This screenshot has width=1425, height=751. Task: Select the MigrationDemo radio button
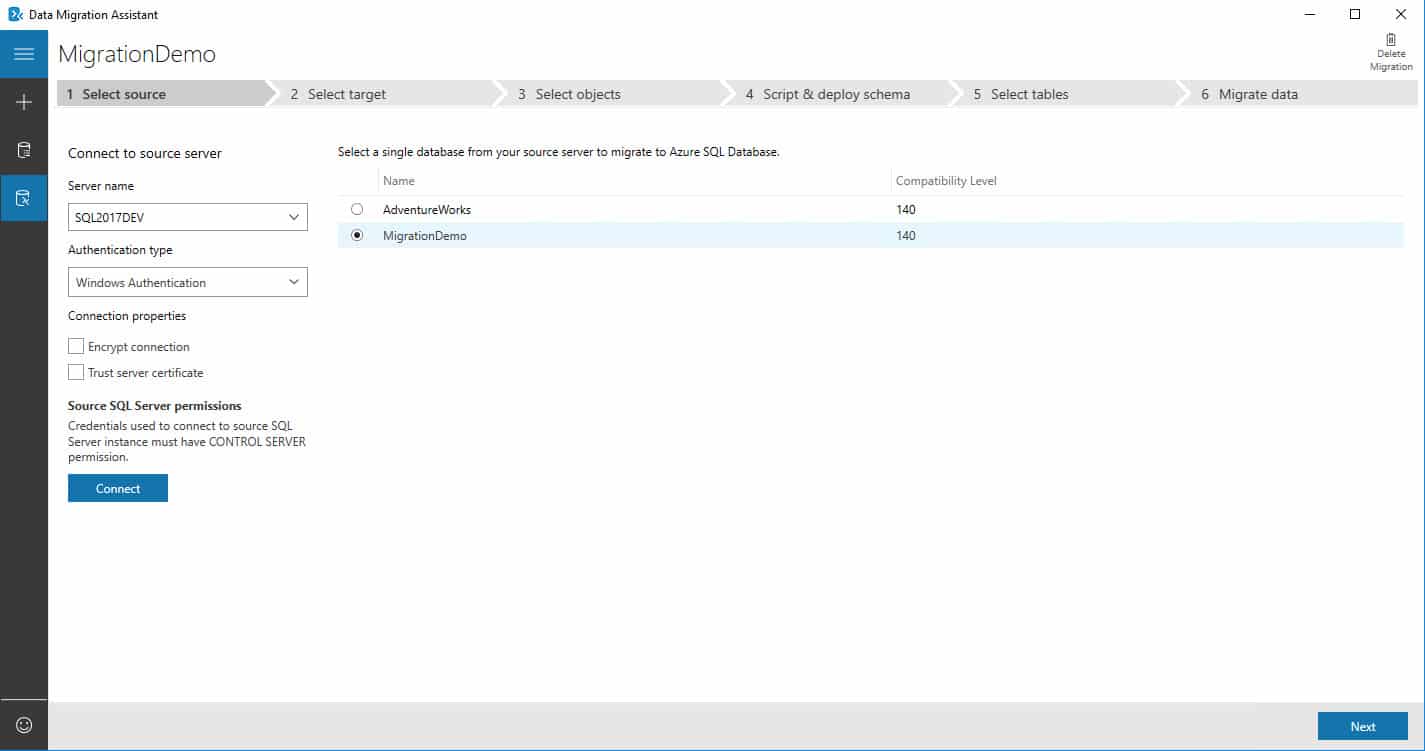[x=357, y=235]
